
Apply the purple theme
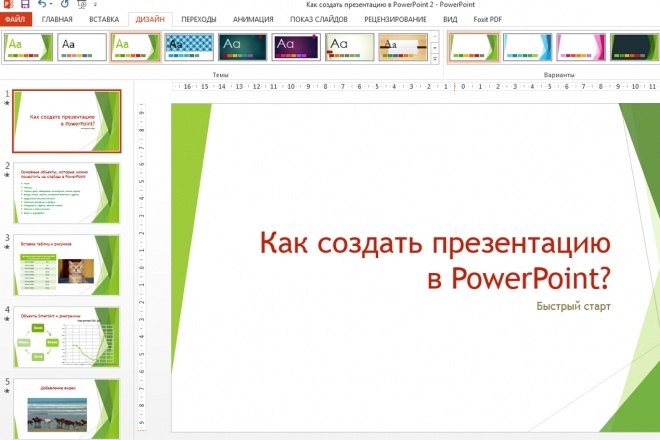point(296,47)
